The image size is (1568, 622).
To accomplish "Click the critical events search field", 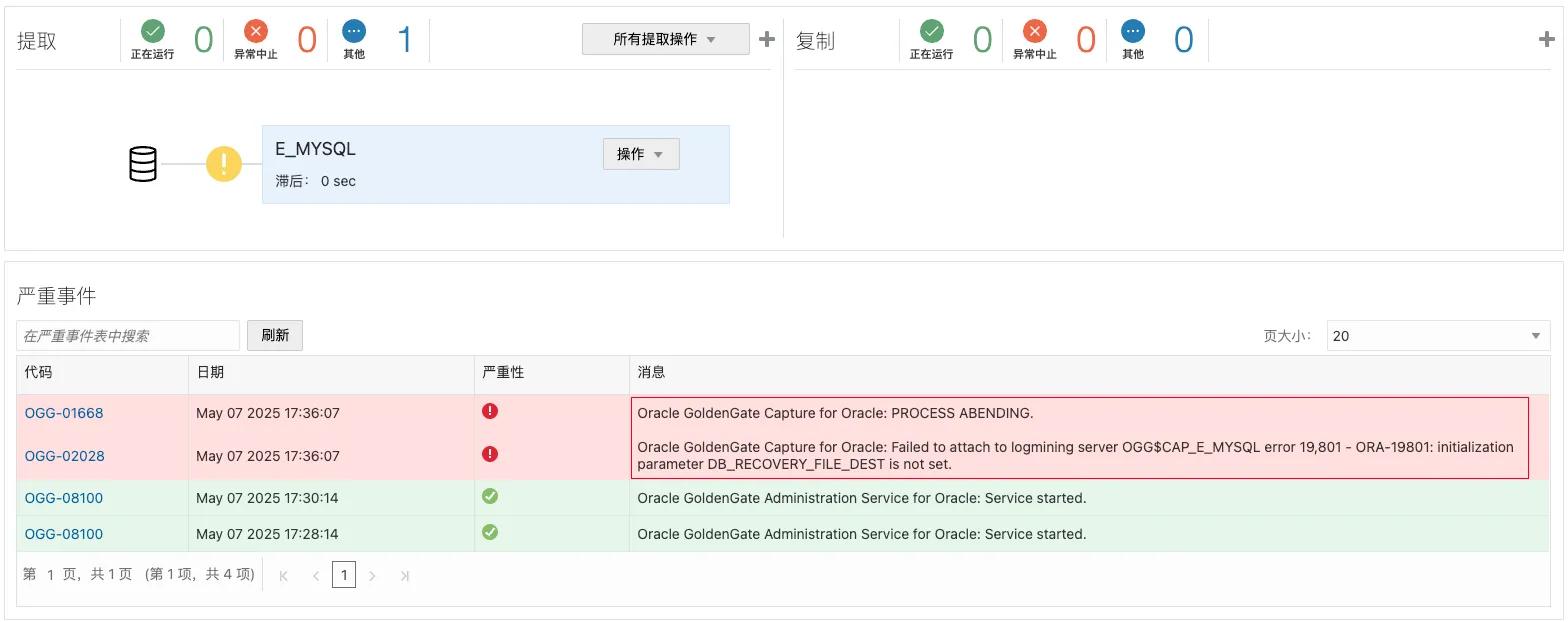I will (128, 336).
